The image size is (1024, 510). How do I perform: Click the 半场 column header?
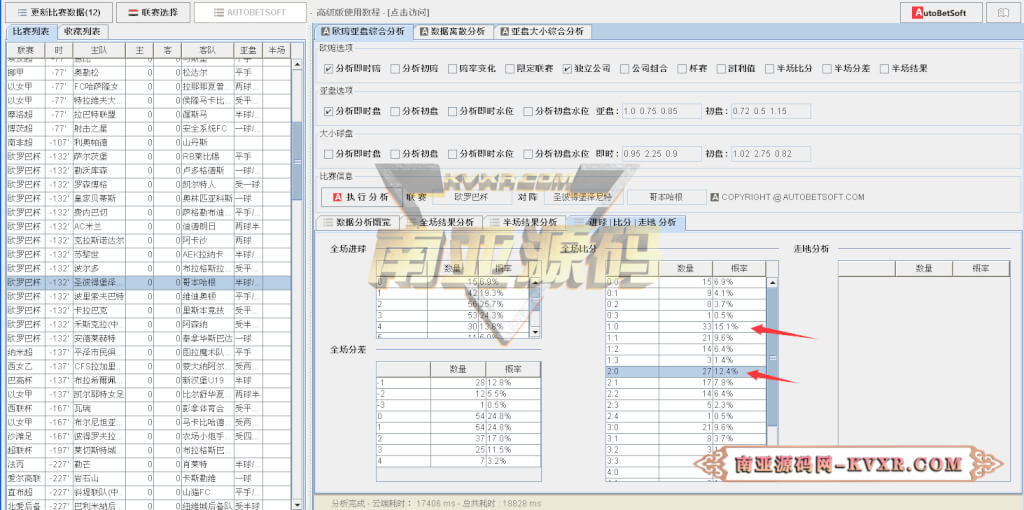(x=276, y=50)
